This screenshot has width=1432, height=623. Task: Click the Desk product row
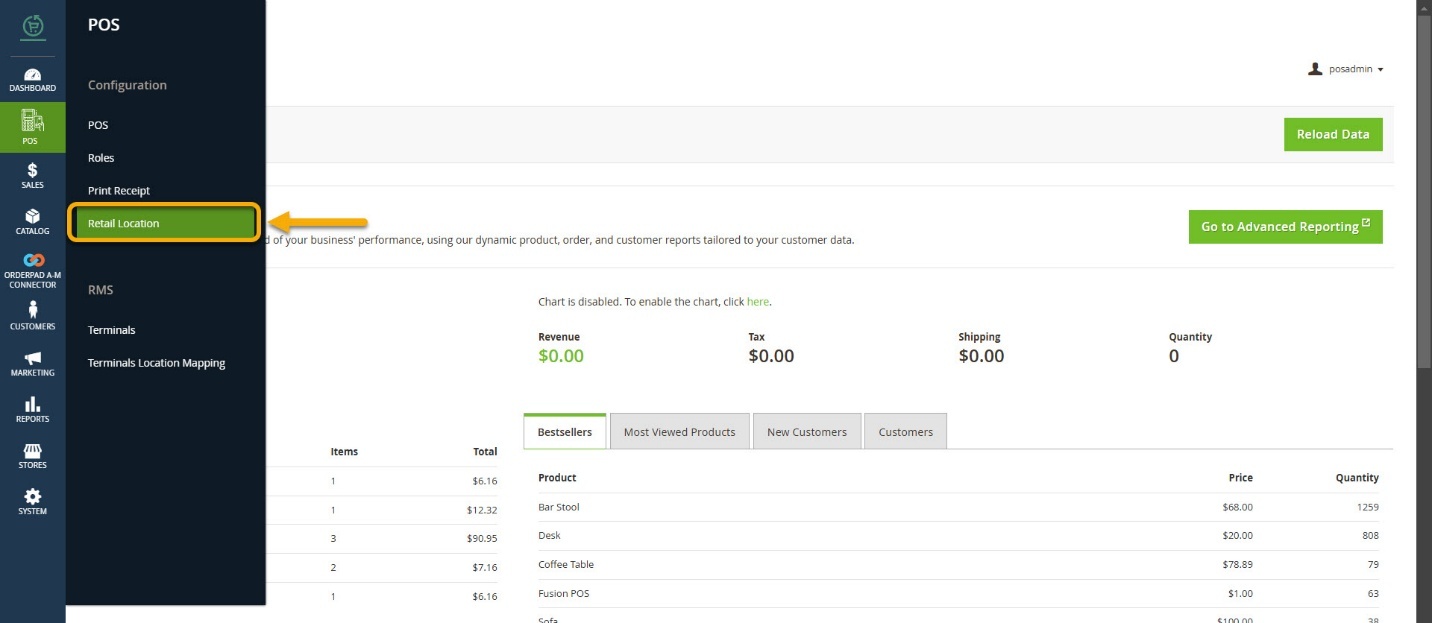(958, 535)
